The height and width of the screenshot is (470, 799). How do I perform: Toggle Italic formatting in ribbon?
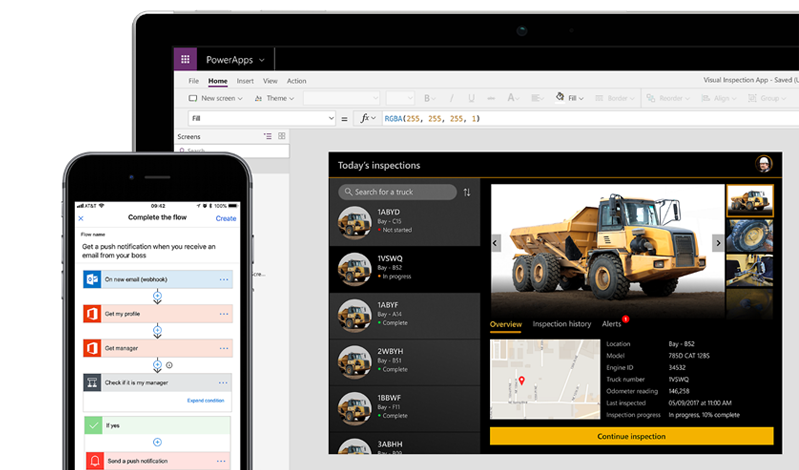click(451, 98)
